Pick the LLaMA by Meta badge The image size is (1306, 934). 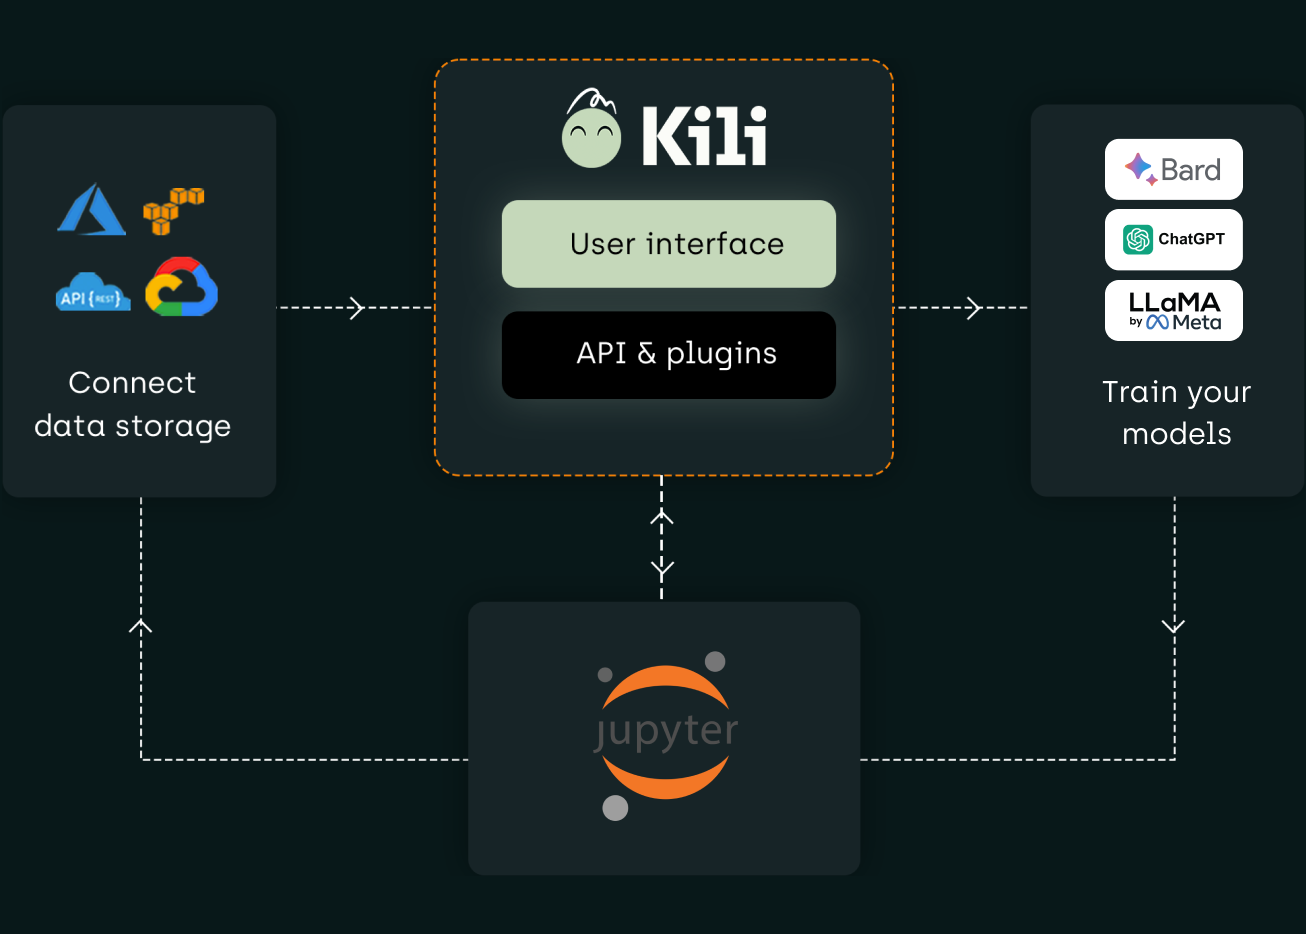[1174, 310]
